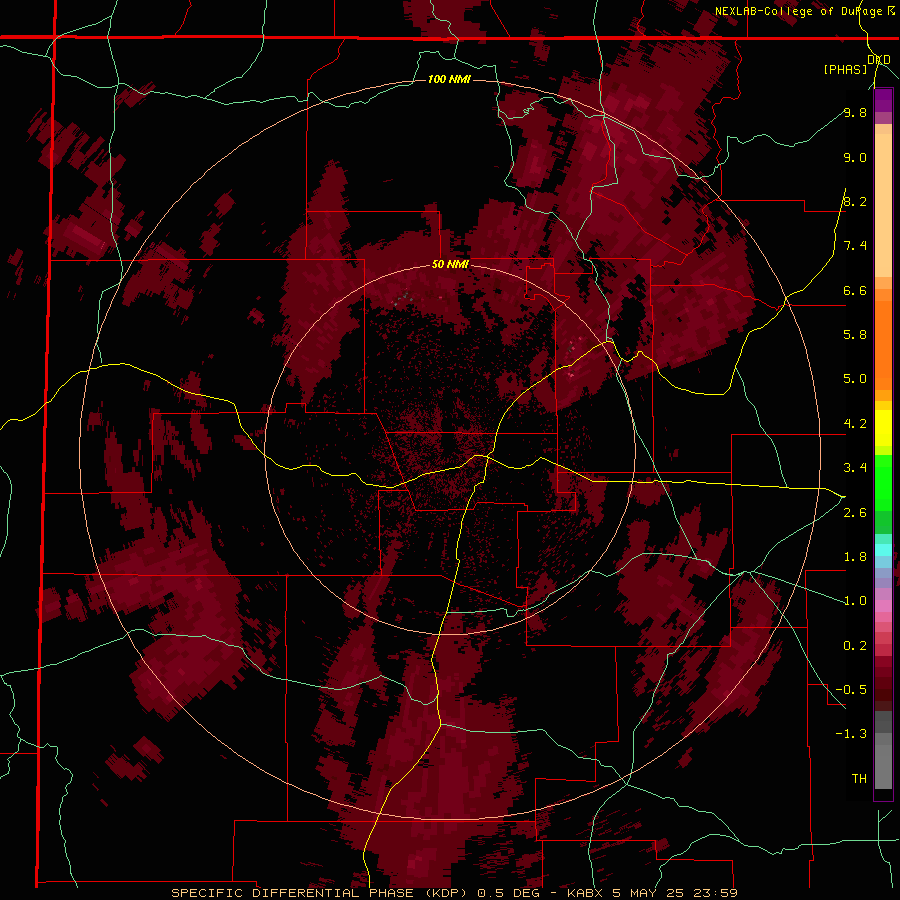Click the 7.4 legend value

(855, 246)
